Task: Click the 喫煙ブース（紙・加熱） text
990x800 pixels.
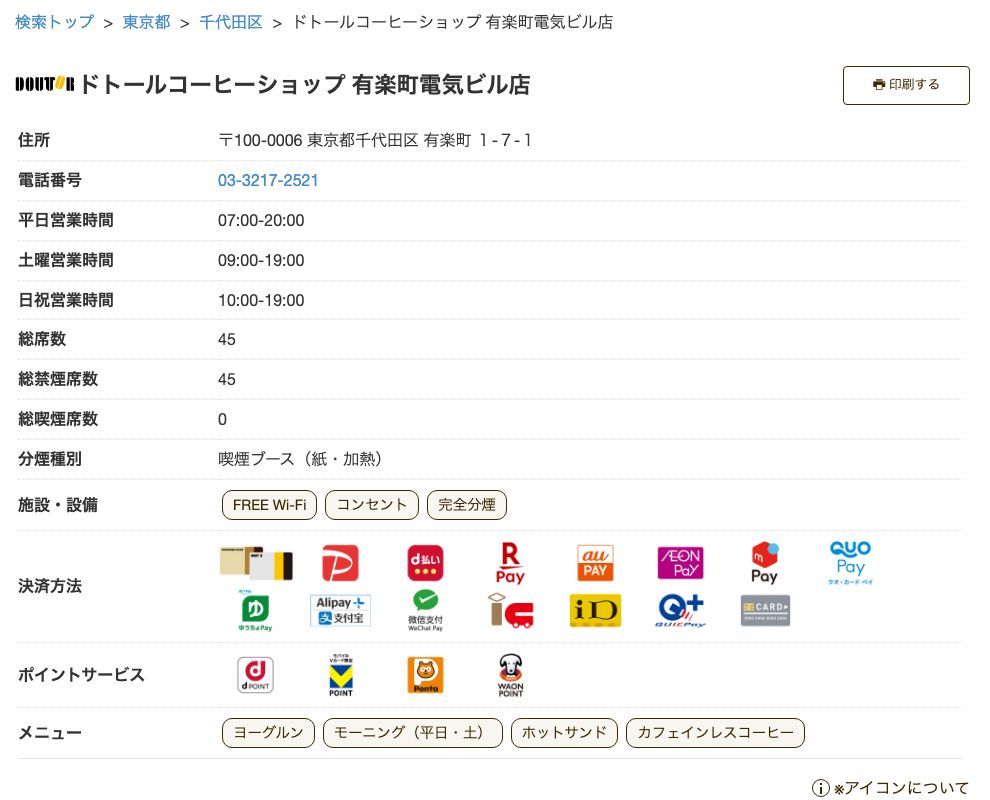Action: click(300, 459)
